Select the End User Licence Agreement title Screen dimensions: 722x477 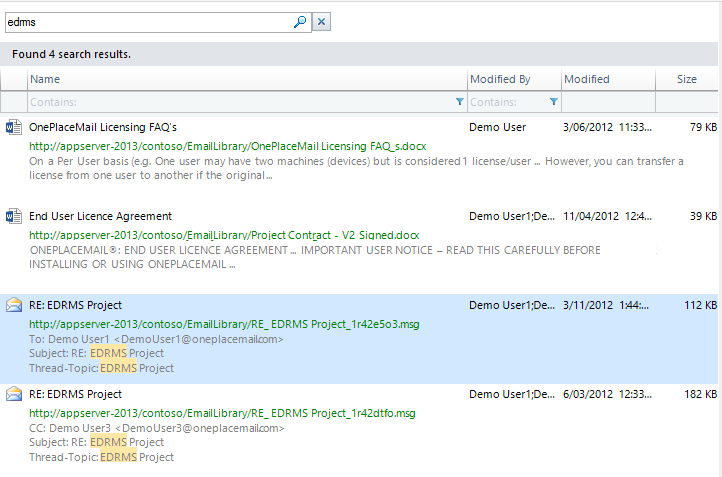(100, 216)
